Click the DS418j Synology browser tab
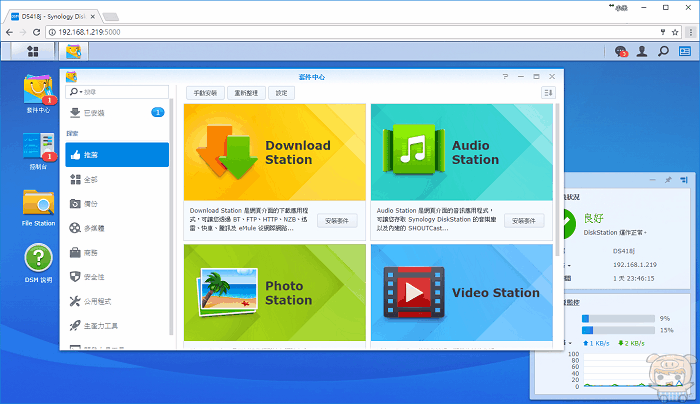 point(54,17)
